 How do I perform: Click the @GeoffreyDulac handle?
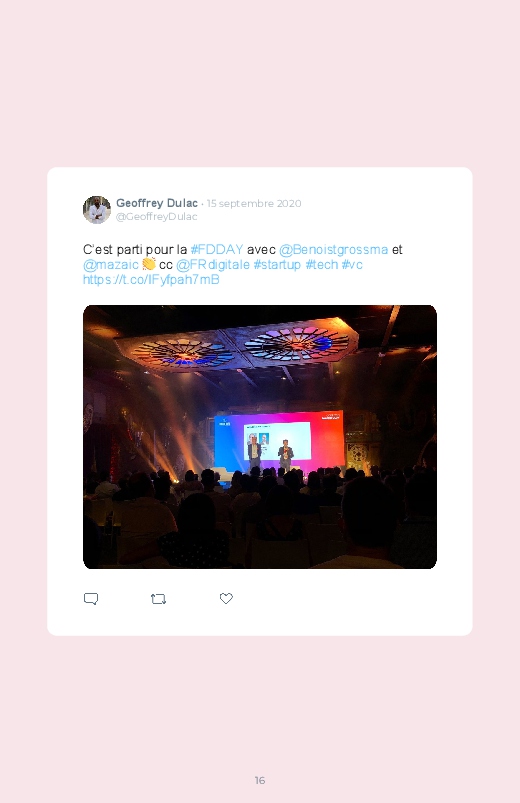point(156,216)
